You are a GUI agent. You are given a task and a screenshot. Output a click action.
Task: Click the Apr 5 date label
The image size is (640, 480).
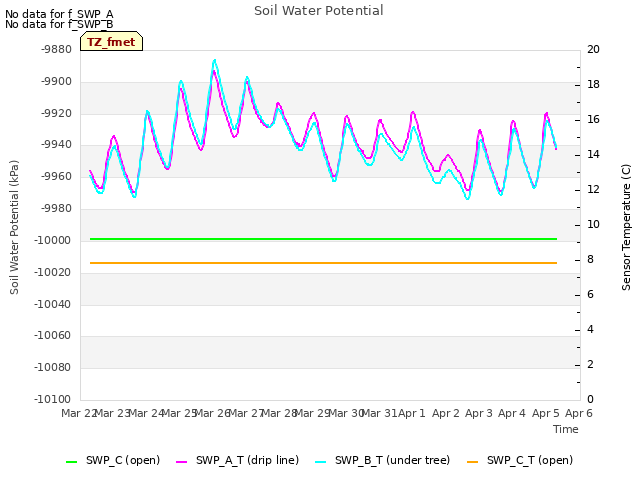coord(545,413)
